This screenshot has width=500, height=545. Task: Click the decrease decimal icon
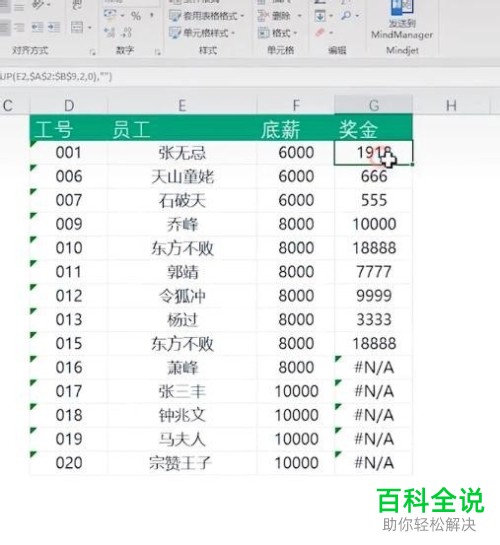point(126,32)
